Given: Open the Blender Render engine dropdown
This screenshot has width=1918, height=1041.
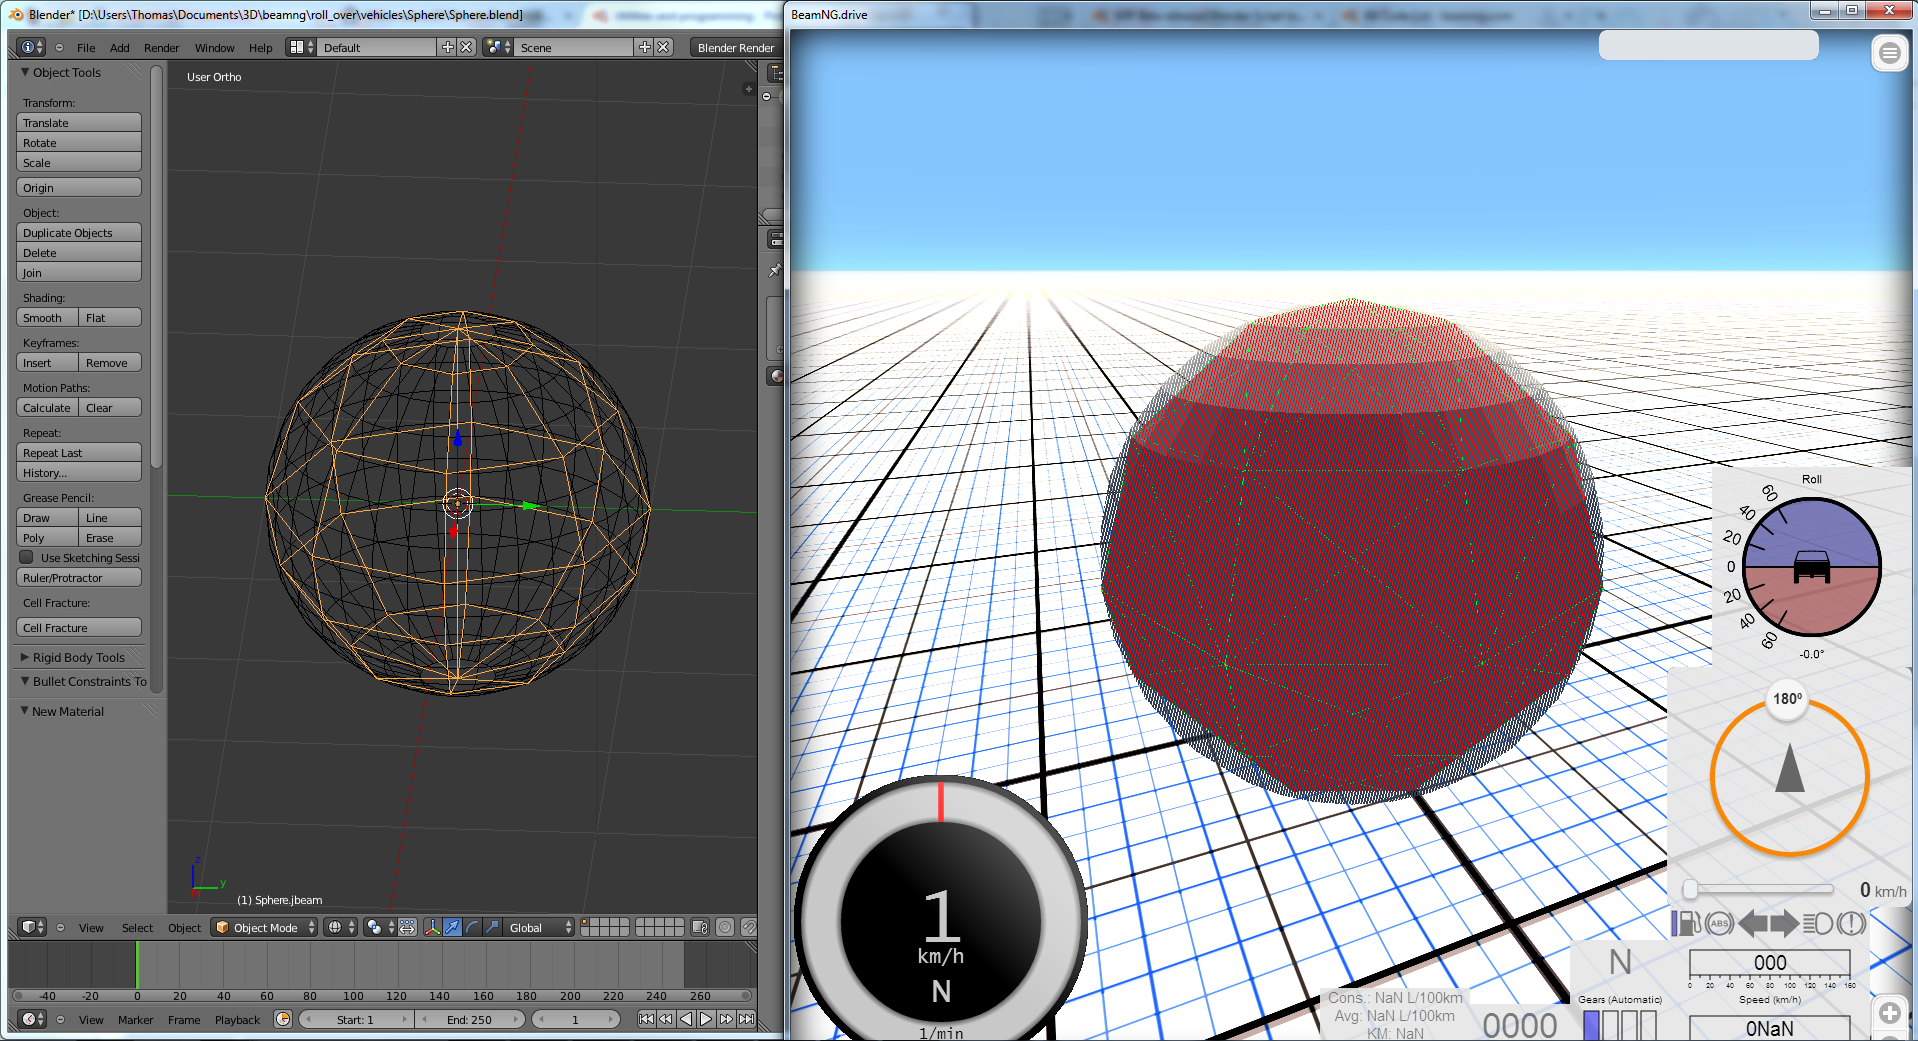Looking at the screenshot, I should pos(736,47).
